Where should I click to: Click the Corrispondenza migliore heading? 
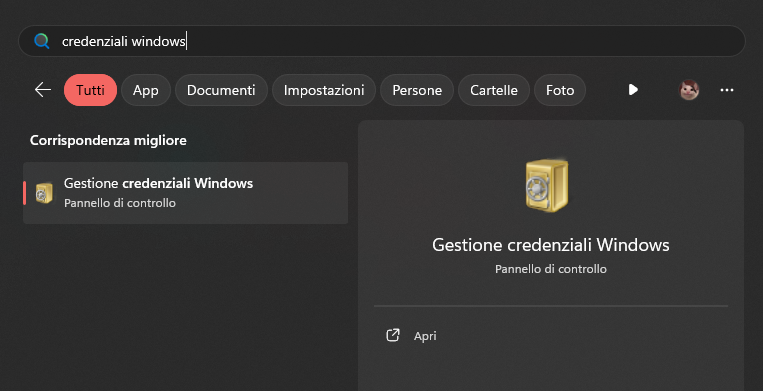pos(108,140)
